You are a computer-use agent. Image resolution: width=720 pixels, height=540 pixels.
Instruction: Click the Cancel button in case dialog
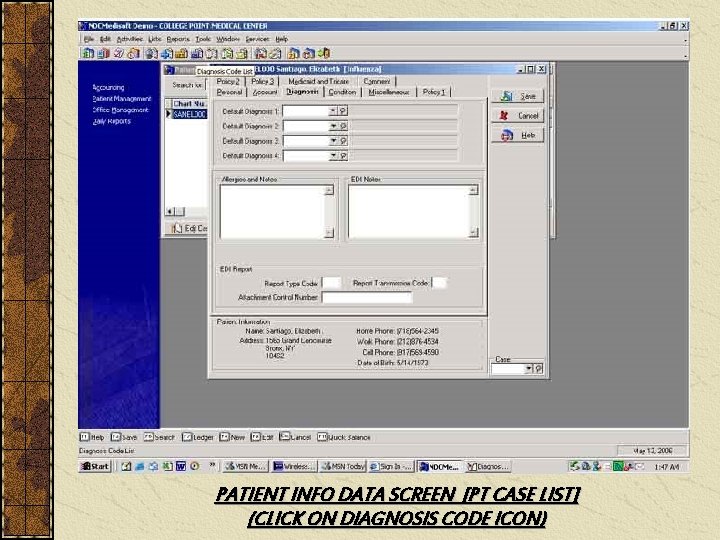tap(518, 116)
